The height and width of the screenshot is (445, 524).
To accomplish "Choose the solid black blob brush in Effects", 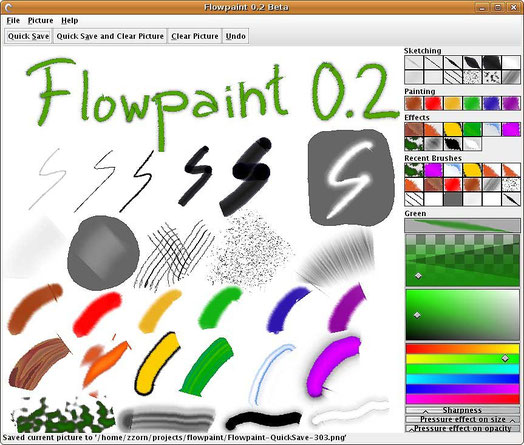I will [x=452, y=144].
